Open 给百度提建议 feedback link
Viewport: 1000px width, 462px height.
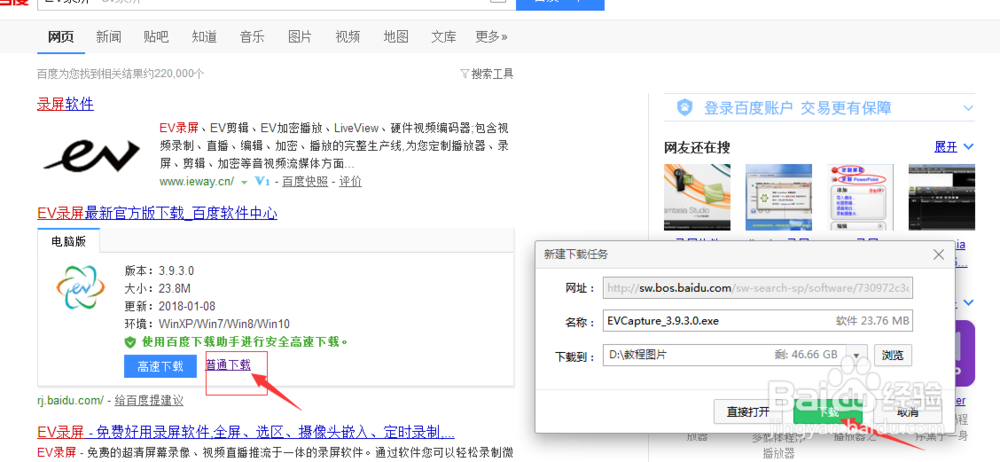pos(149,401)
